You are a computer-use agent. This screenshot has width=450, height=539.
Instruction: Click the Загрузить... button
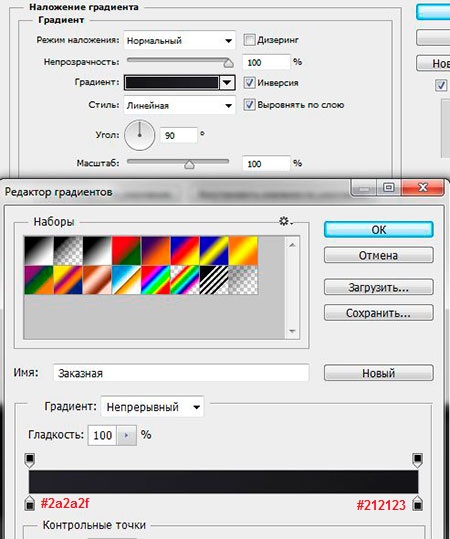(x=378, y=287)
